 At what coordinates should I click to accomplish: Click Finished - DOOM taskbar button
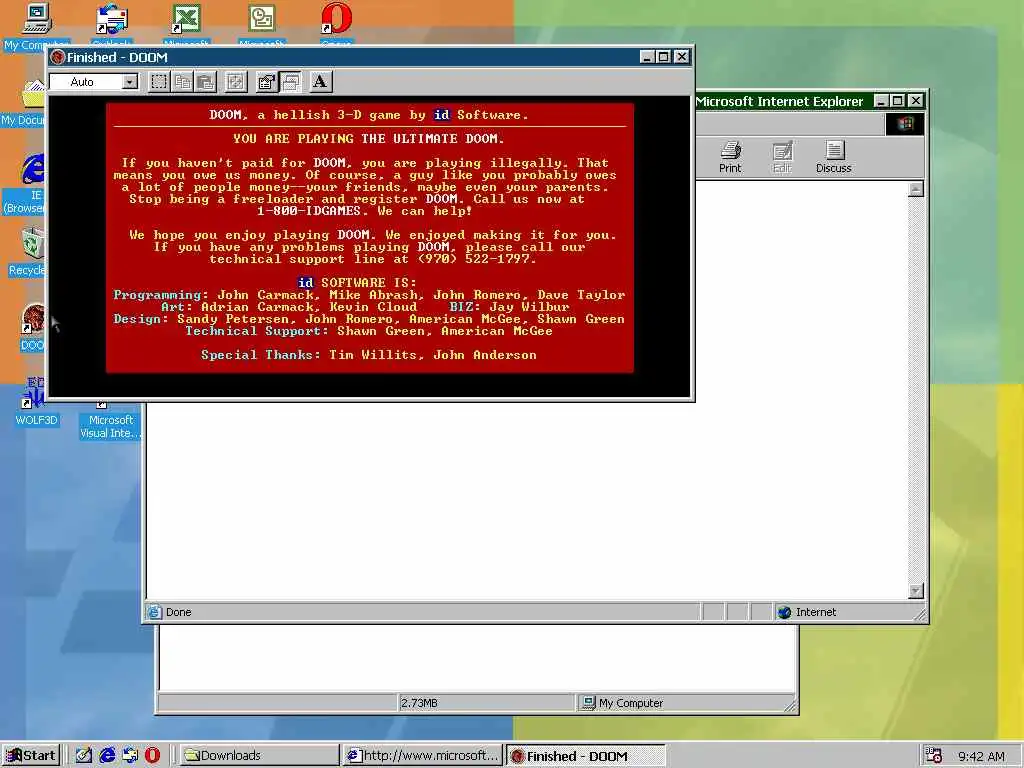[586, 756]
